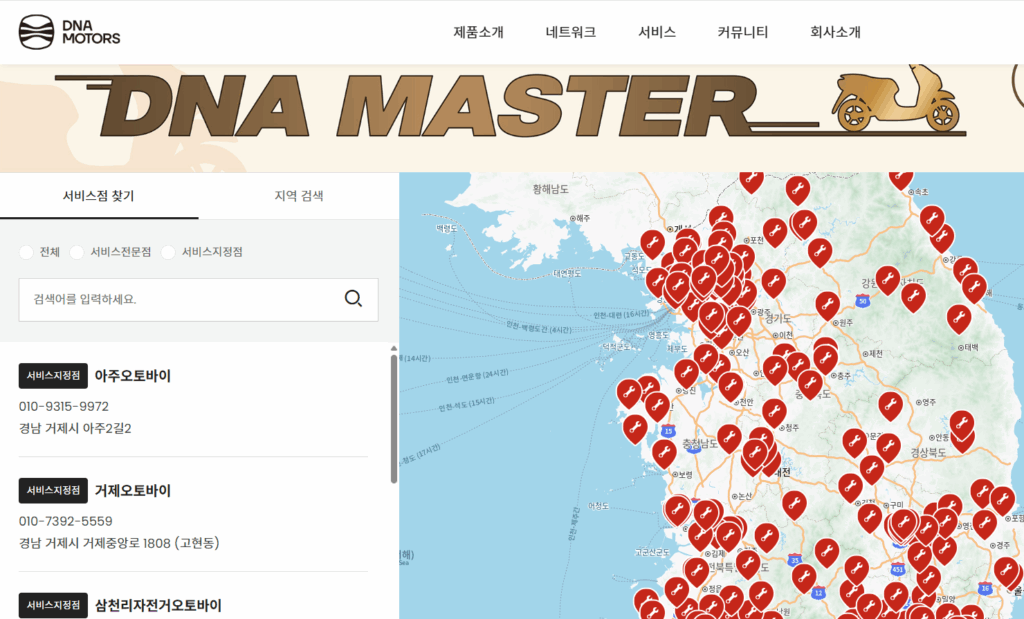Click the scooter illustration in the banner

click(x=896, y=101)
